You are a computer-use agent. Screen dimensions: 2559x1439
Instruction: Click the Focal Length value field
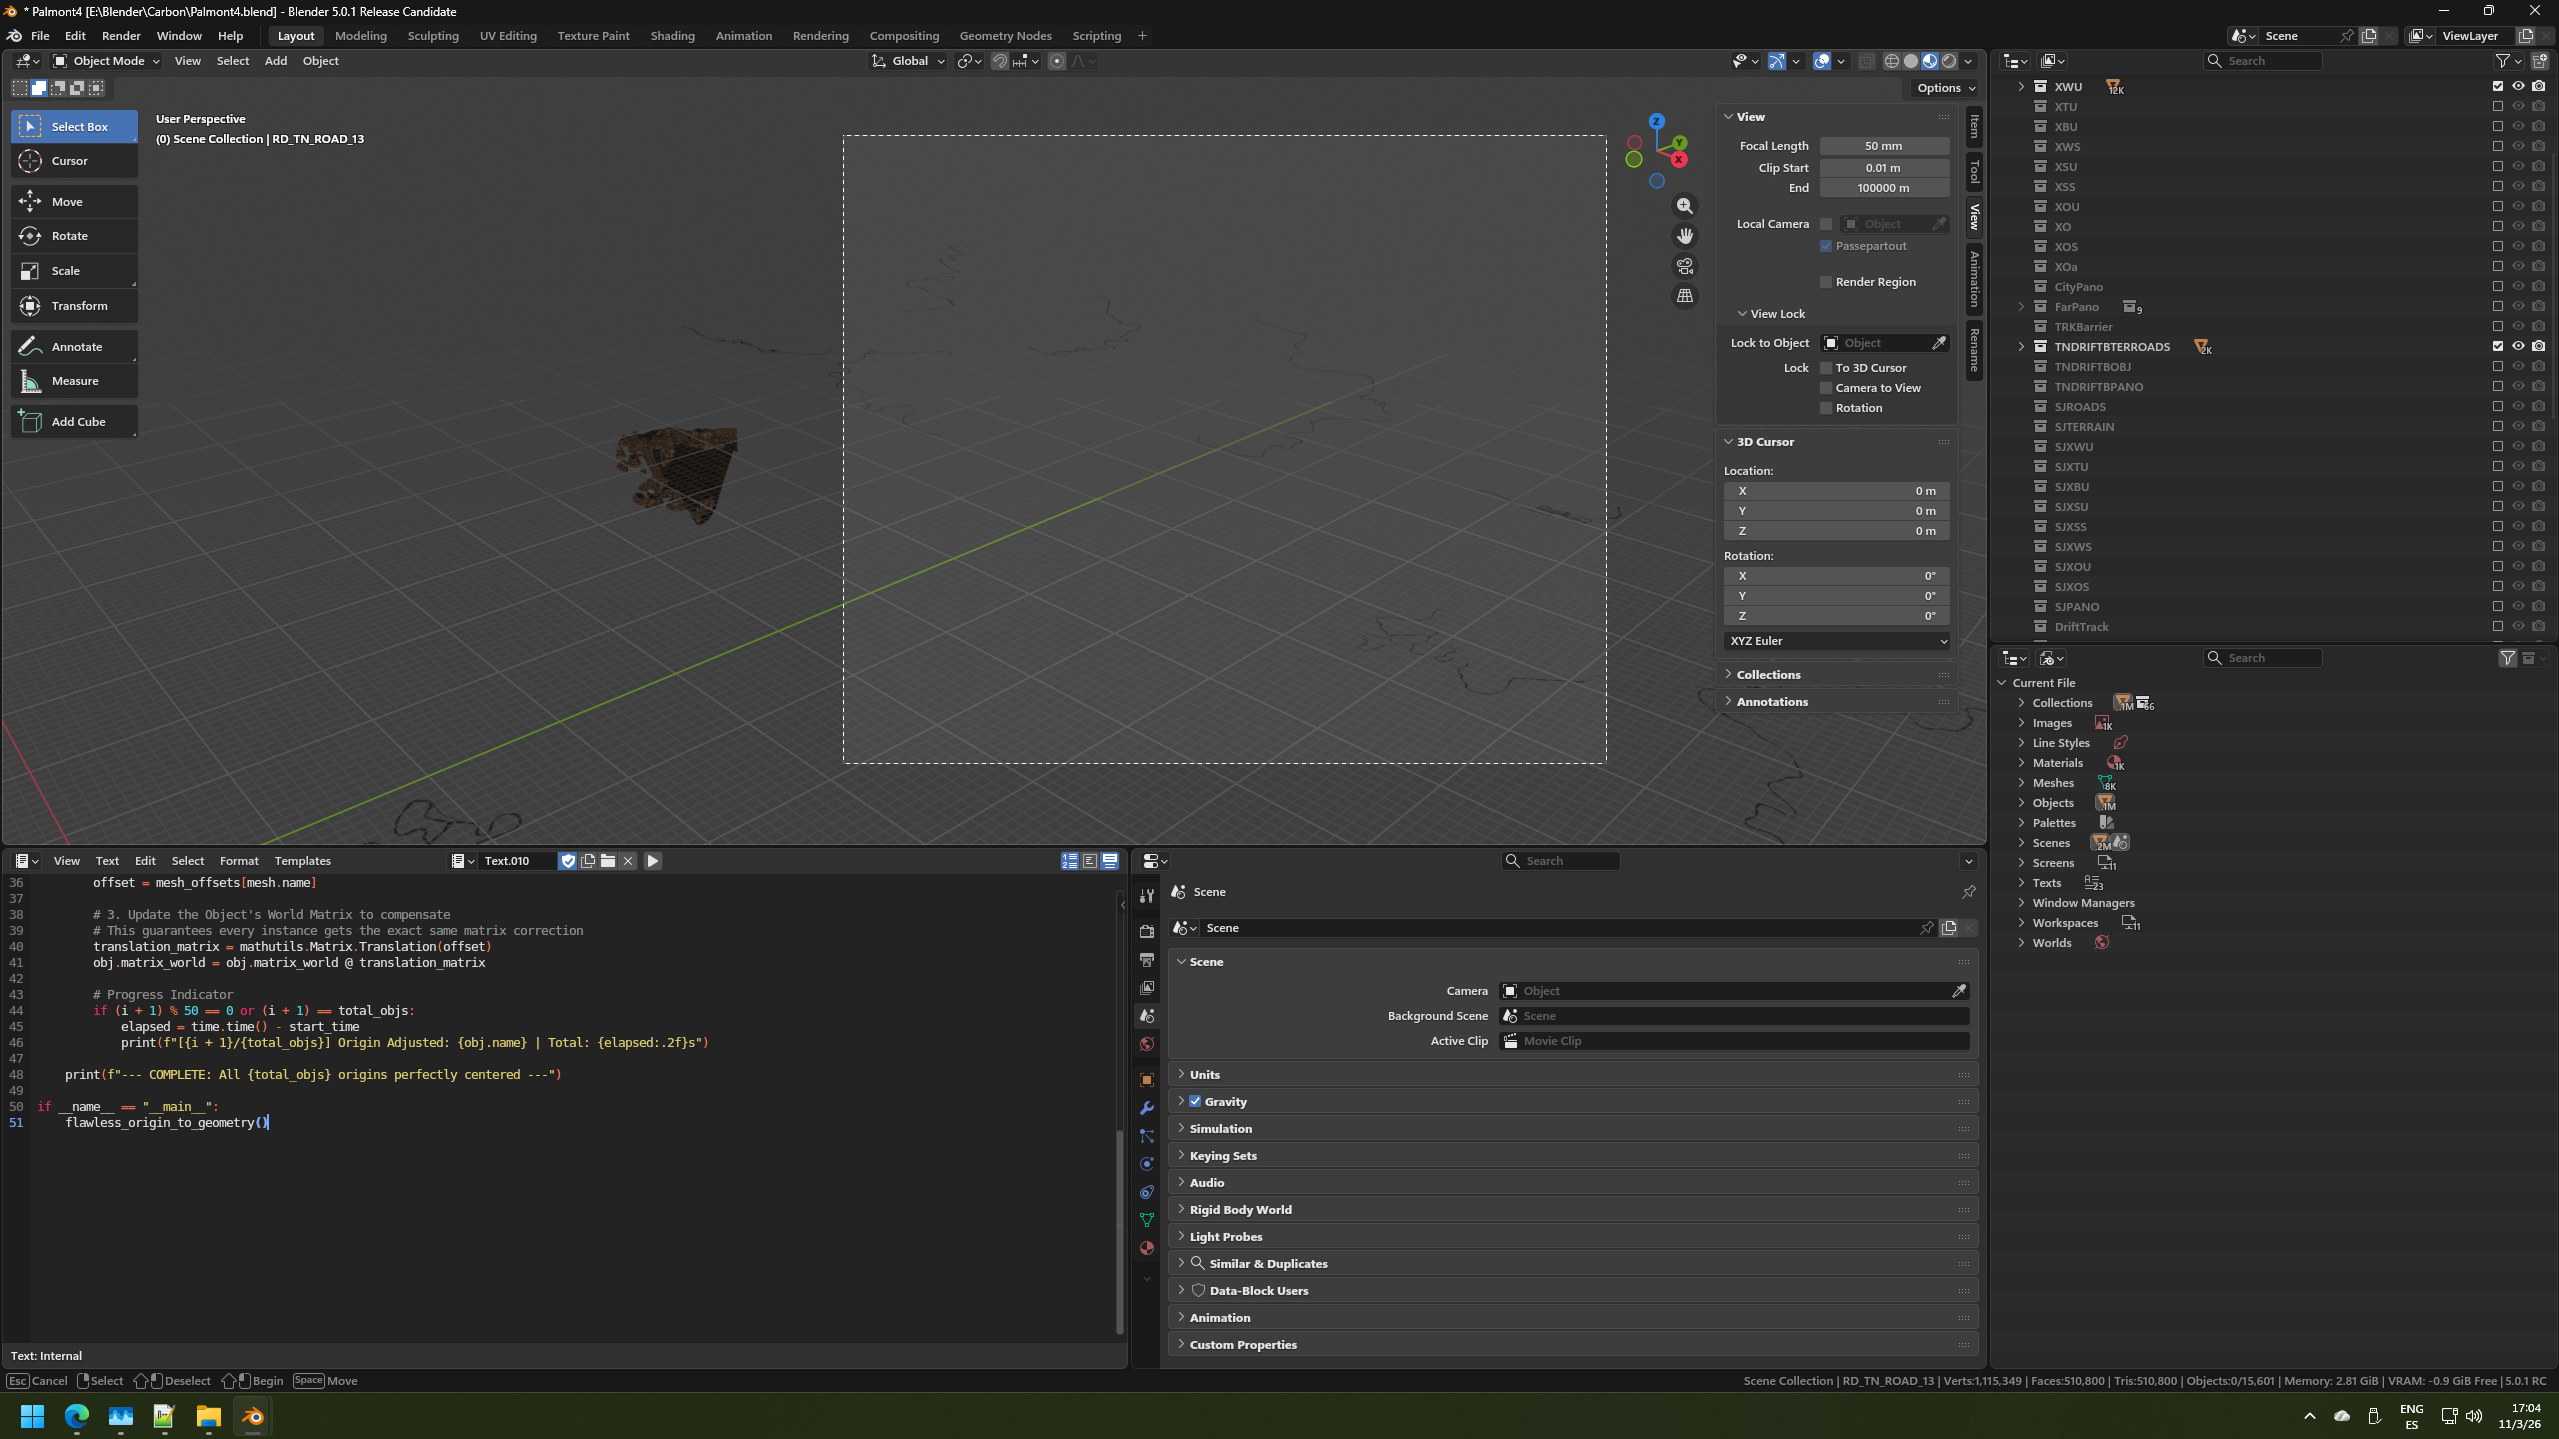point(1883,146)
